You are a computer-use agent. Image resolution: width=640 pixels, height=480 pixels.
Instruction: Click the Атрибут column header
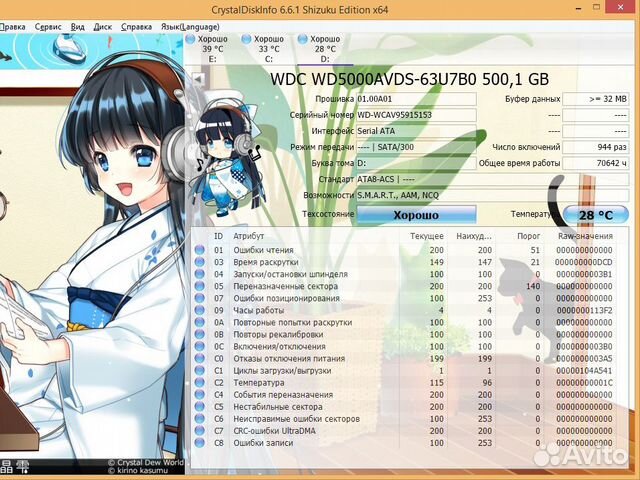point(249,236)
